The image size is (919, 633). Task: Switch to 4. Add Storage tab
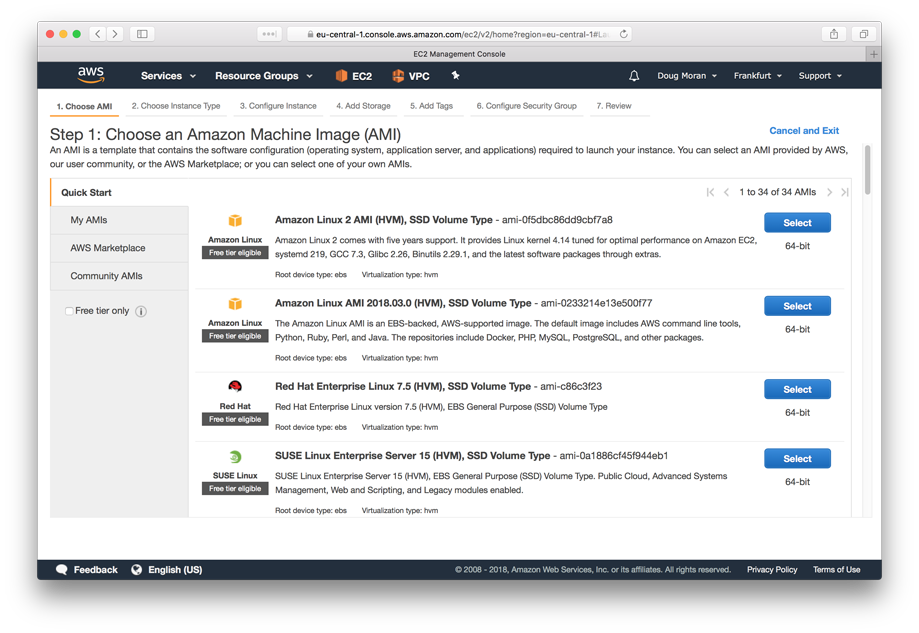[363, 106]
